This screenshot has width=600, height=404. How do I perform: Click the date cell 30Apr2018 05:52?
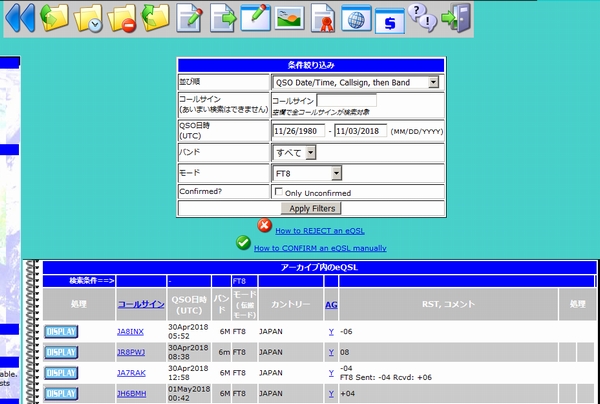[188, 332]
